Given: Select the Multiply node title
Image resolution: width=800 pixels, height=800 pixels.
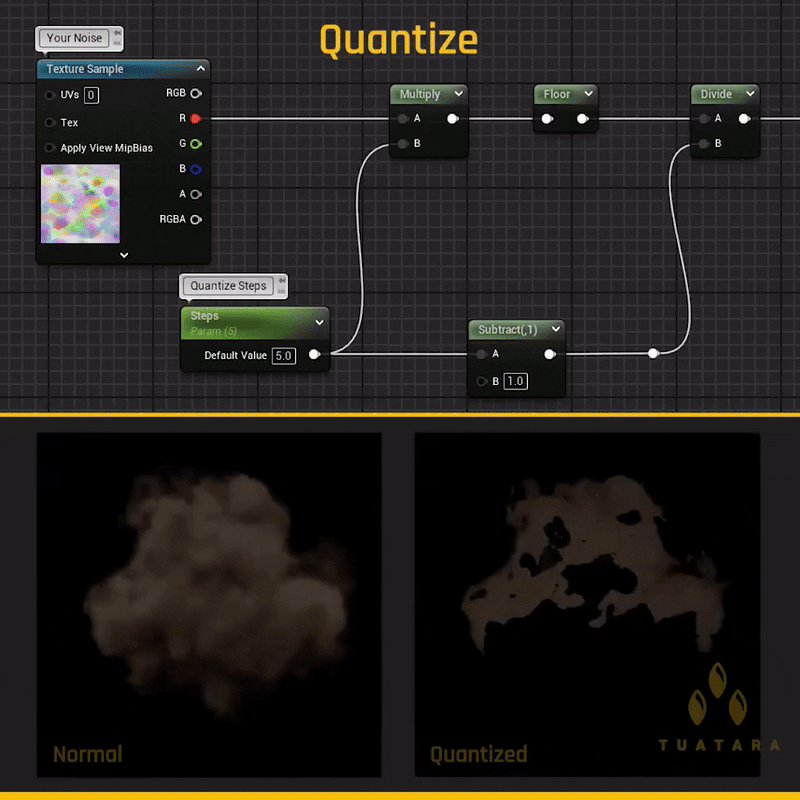Looking at the screenshot, I should [420, 94].
